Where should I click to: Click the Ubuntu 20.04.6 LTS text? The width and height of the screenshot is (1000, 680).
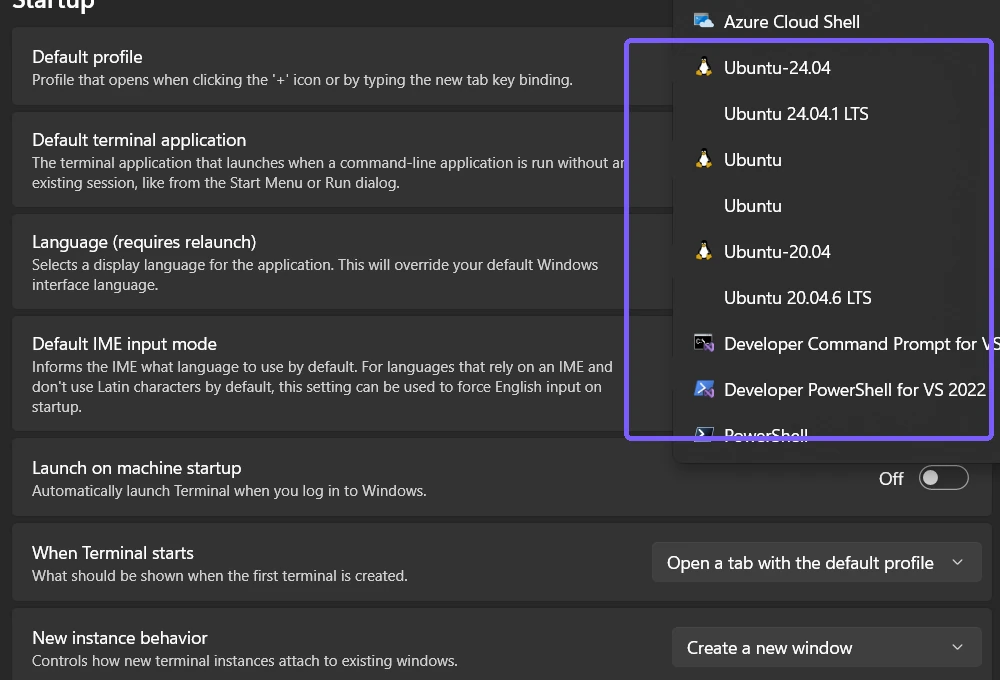click(797, 298)
